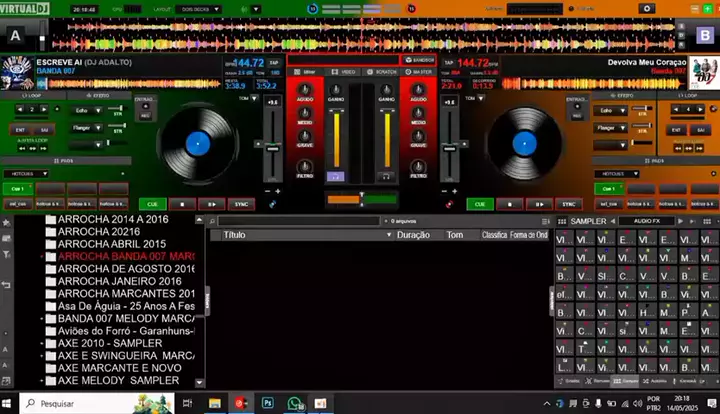Open Flanger effect dropdown on deck B
720x414 pixels.
click(x=610, y=128)
